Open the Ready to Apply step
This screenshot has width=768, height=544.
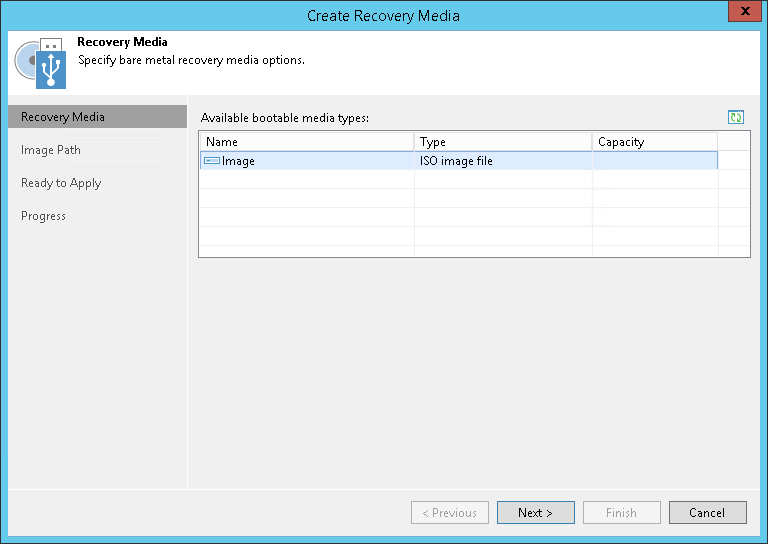[61, 183]
